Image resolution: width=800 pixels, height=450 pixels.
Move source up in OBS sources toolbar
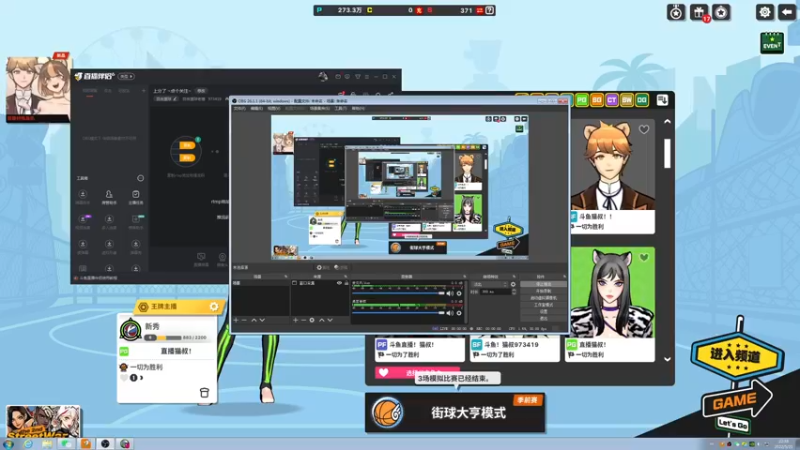click(321, 320)
